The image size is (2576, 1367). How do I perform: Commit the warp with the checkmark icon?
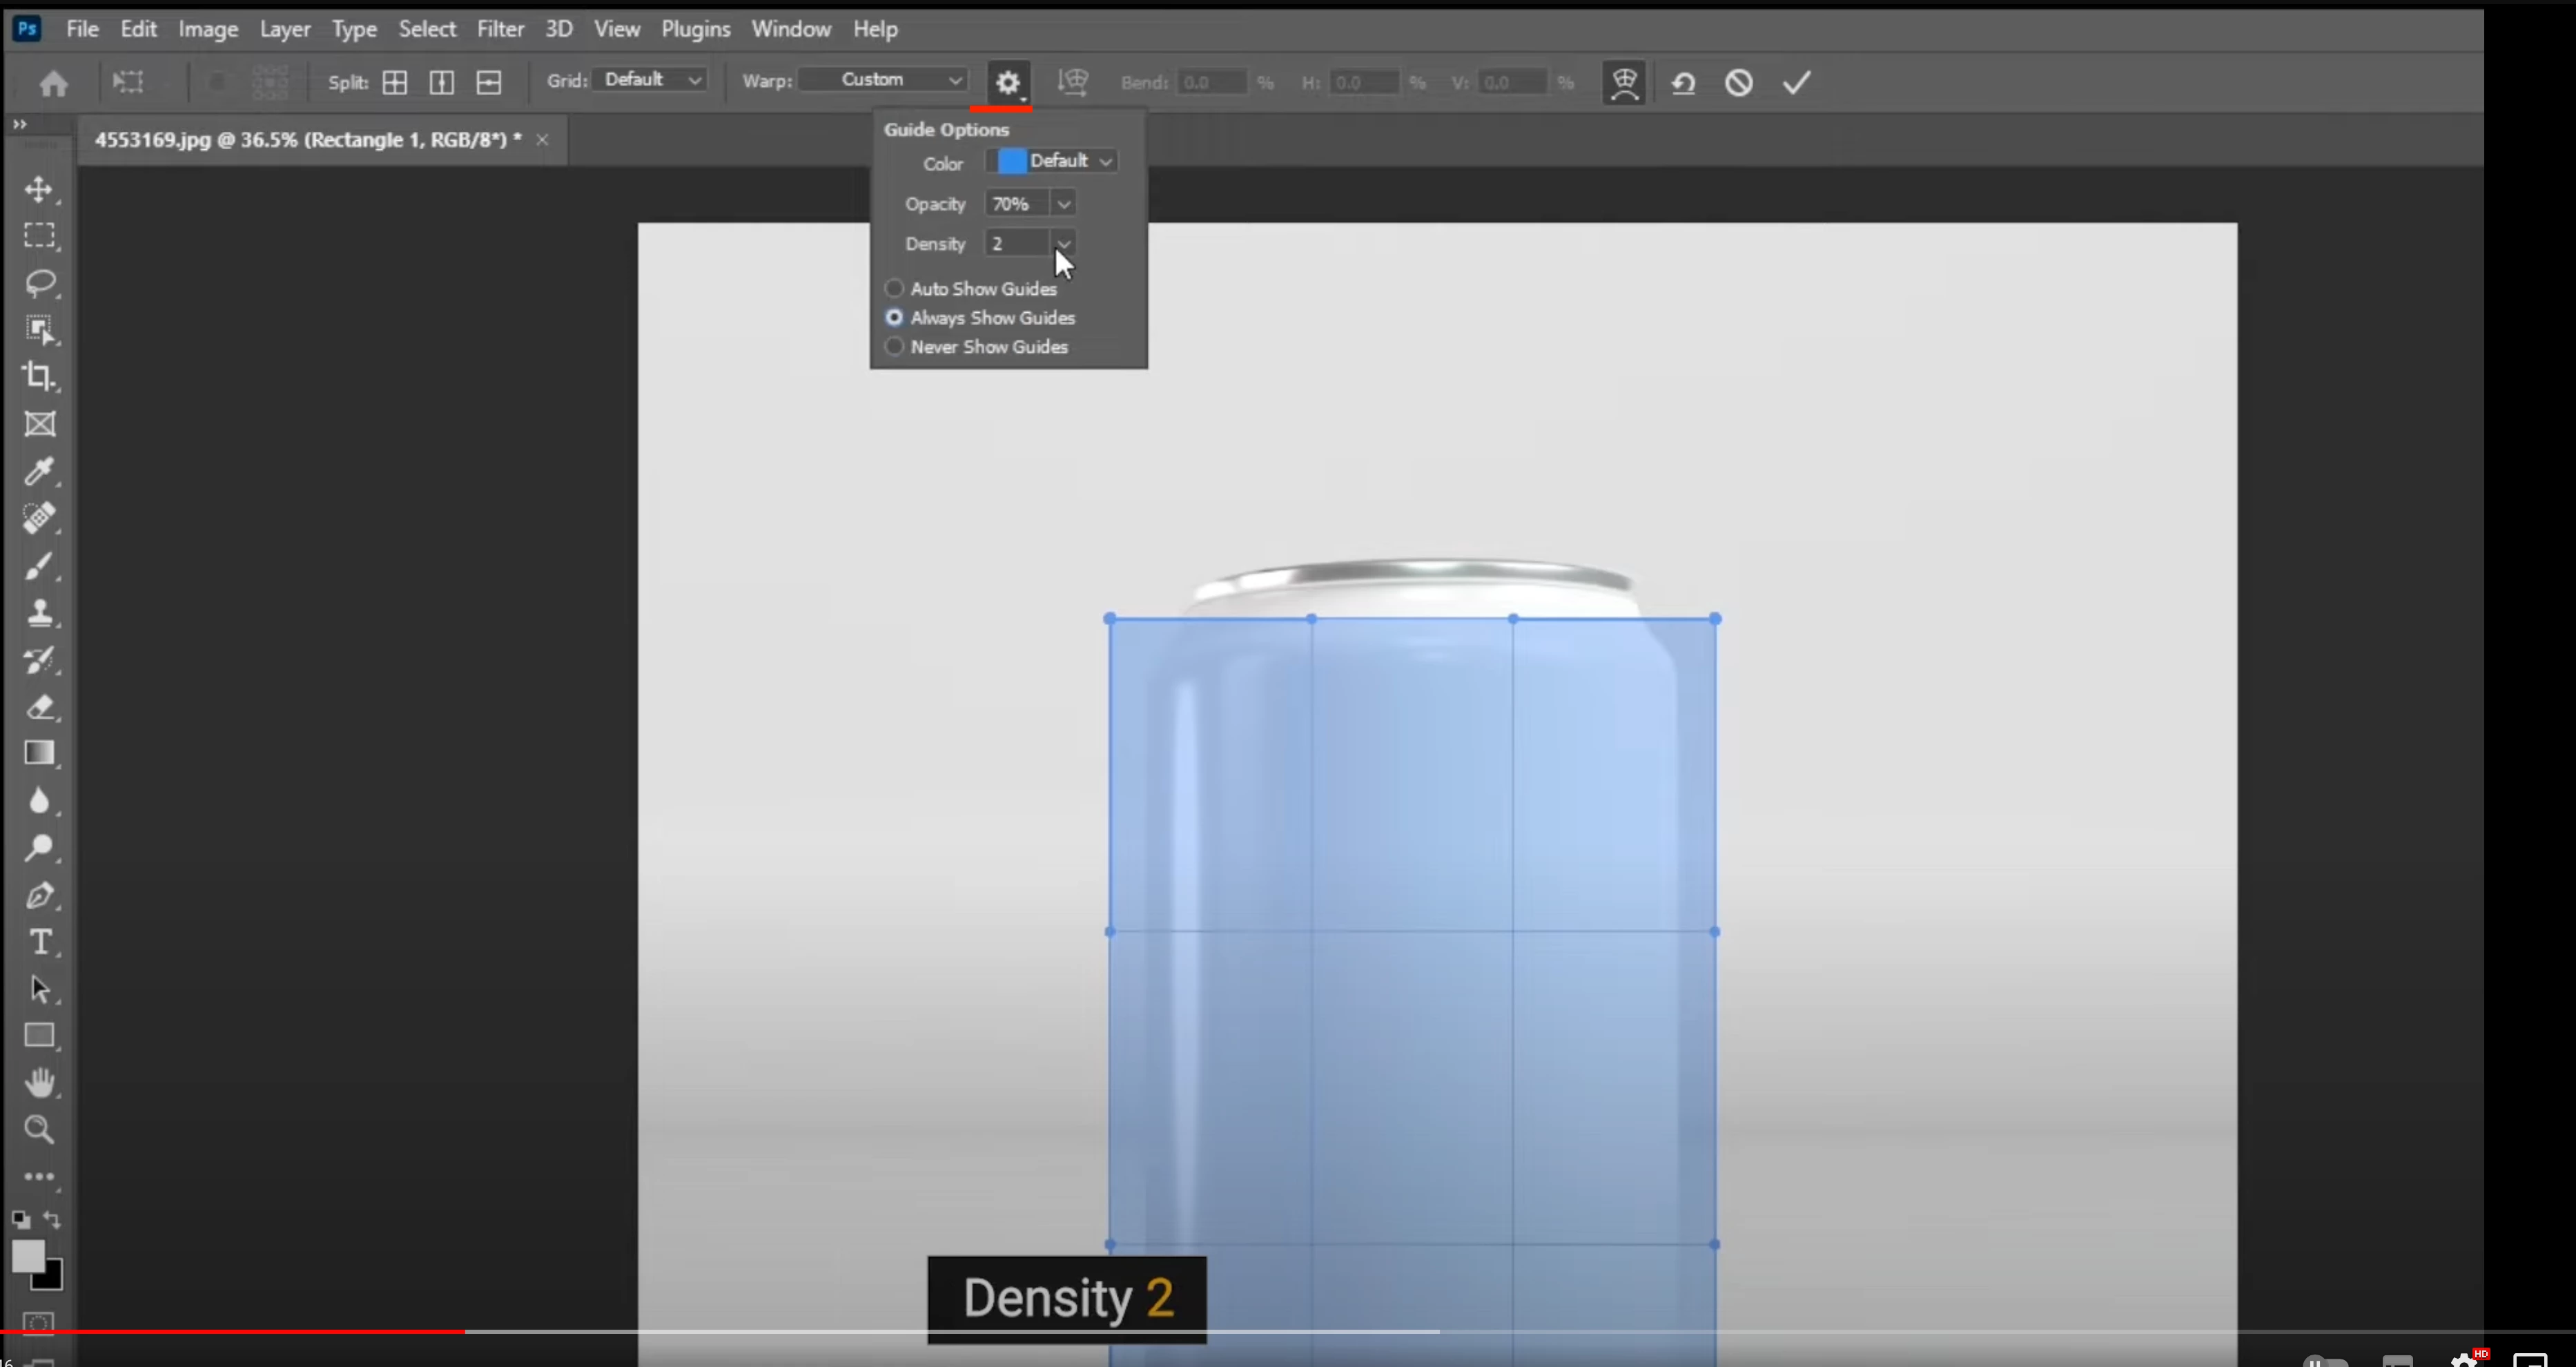click(x=1796, y=83)
